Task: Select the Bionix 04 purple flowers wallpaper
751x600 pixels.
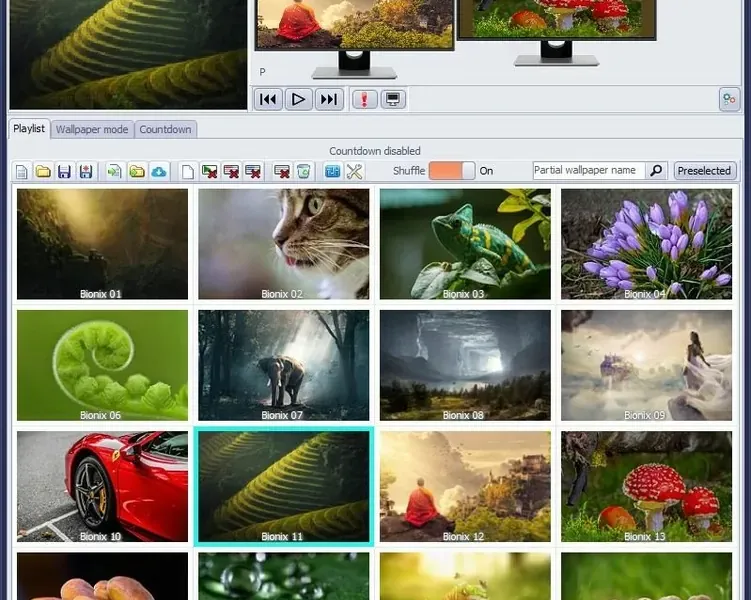Action: (647, 244)
